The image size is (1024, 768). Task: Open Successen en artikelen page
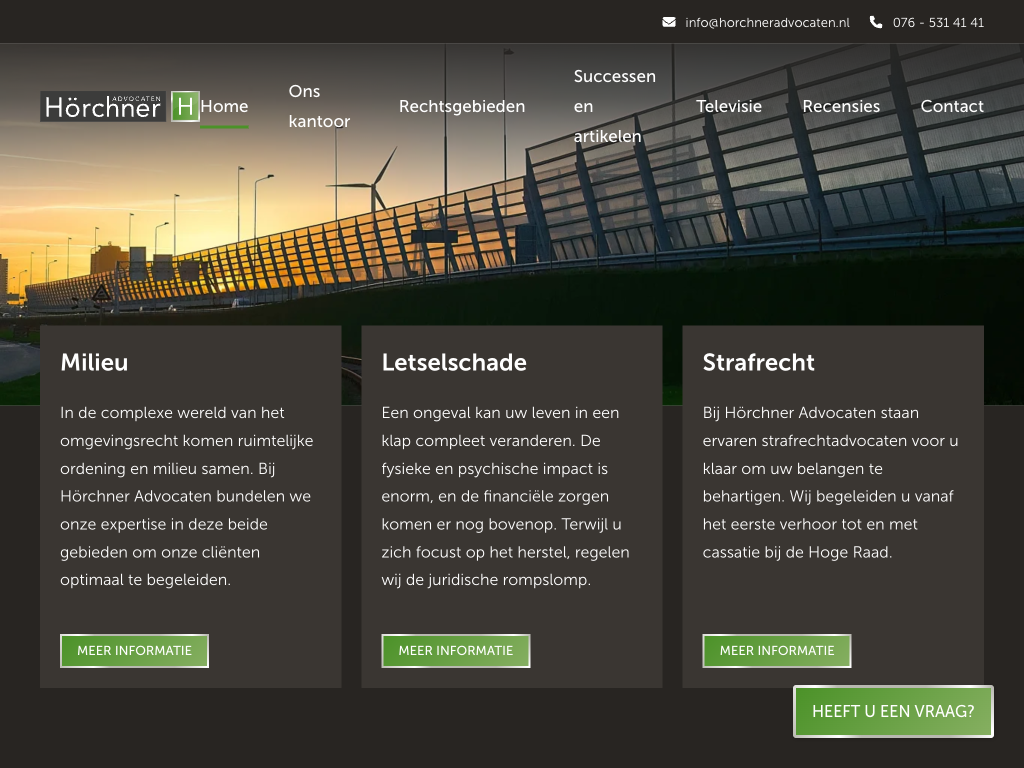coord(614,106)
